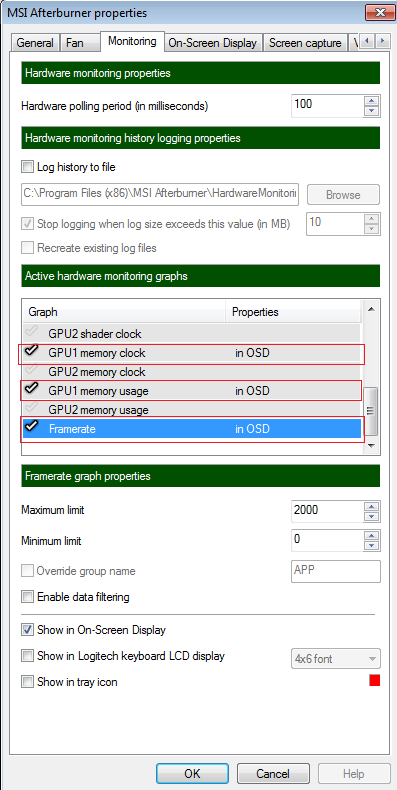Confirm settings with OK button
This screenshot has height=790, width=397.
192,773
